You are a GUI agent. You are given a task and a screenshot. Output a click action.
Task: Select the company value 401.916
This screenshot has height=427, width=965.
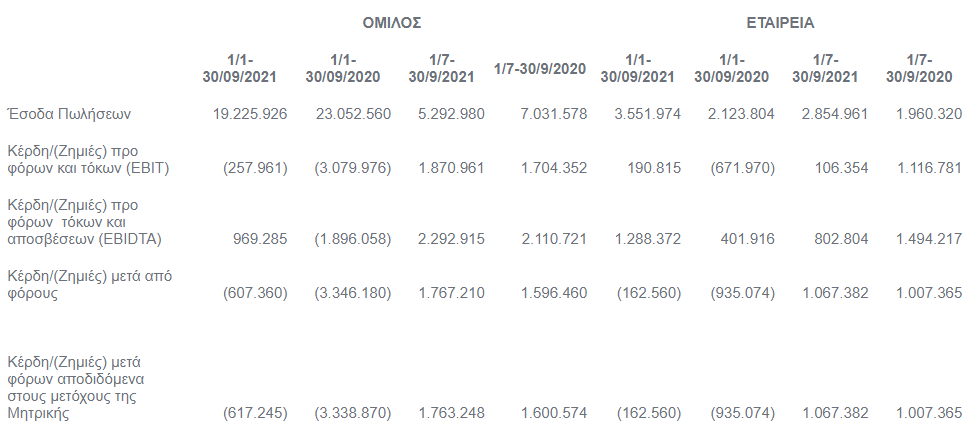pos(748,239)
